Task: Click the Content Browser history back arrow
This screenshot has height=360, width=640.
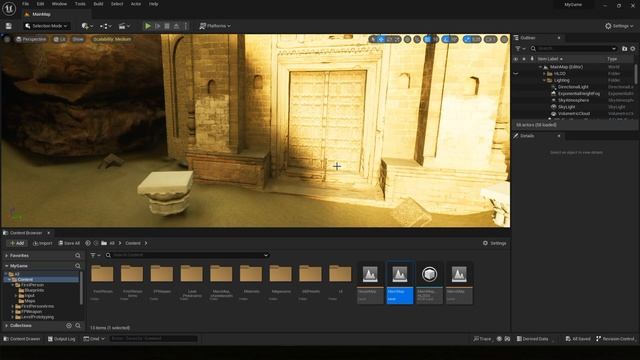Action: [88, 243]
